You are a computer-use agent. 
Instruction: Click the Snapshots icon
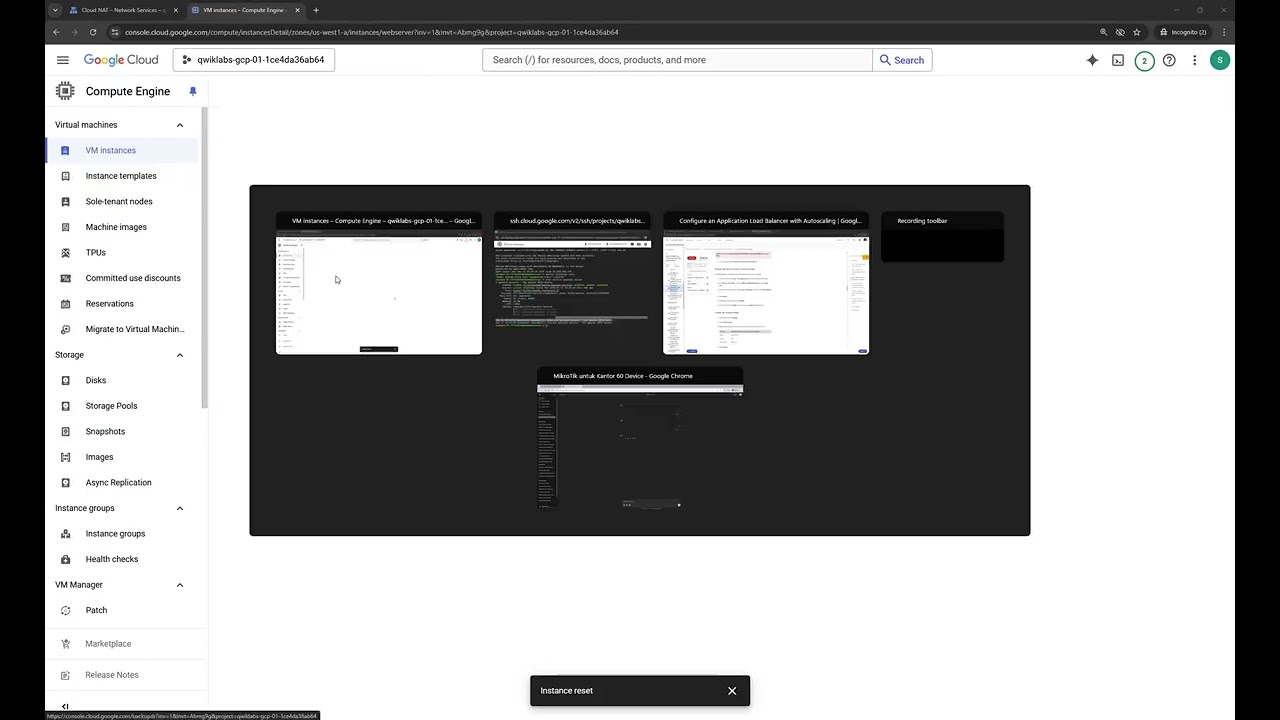[x=66, y=431]
